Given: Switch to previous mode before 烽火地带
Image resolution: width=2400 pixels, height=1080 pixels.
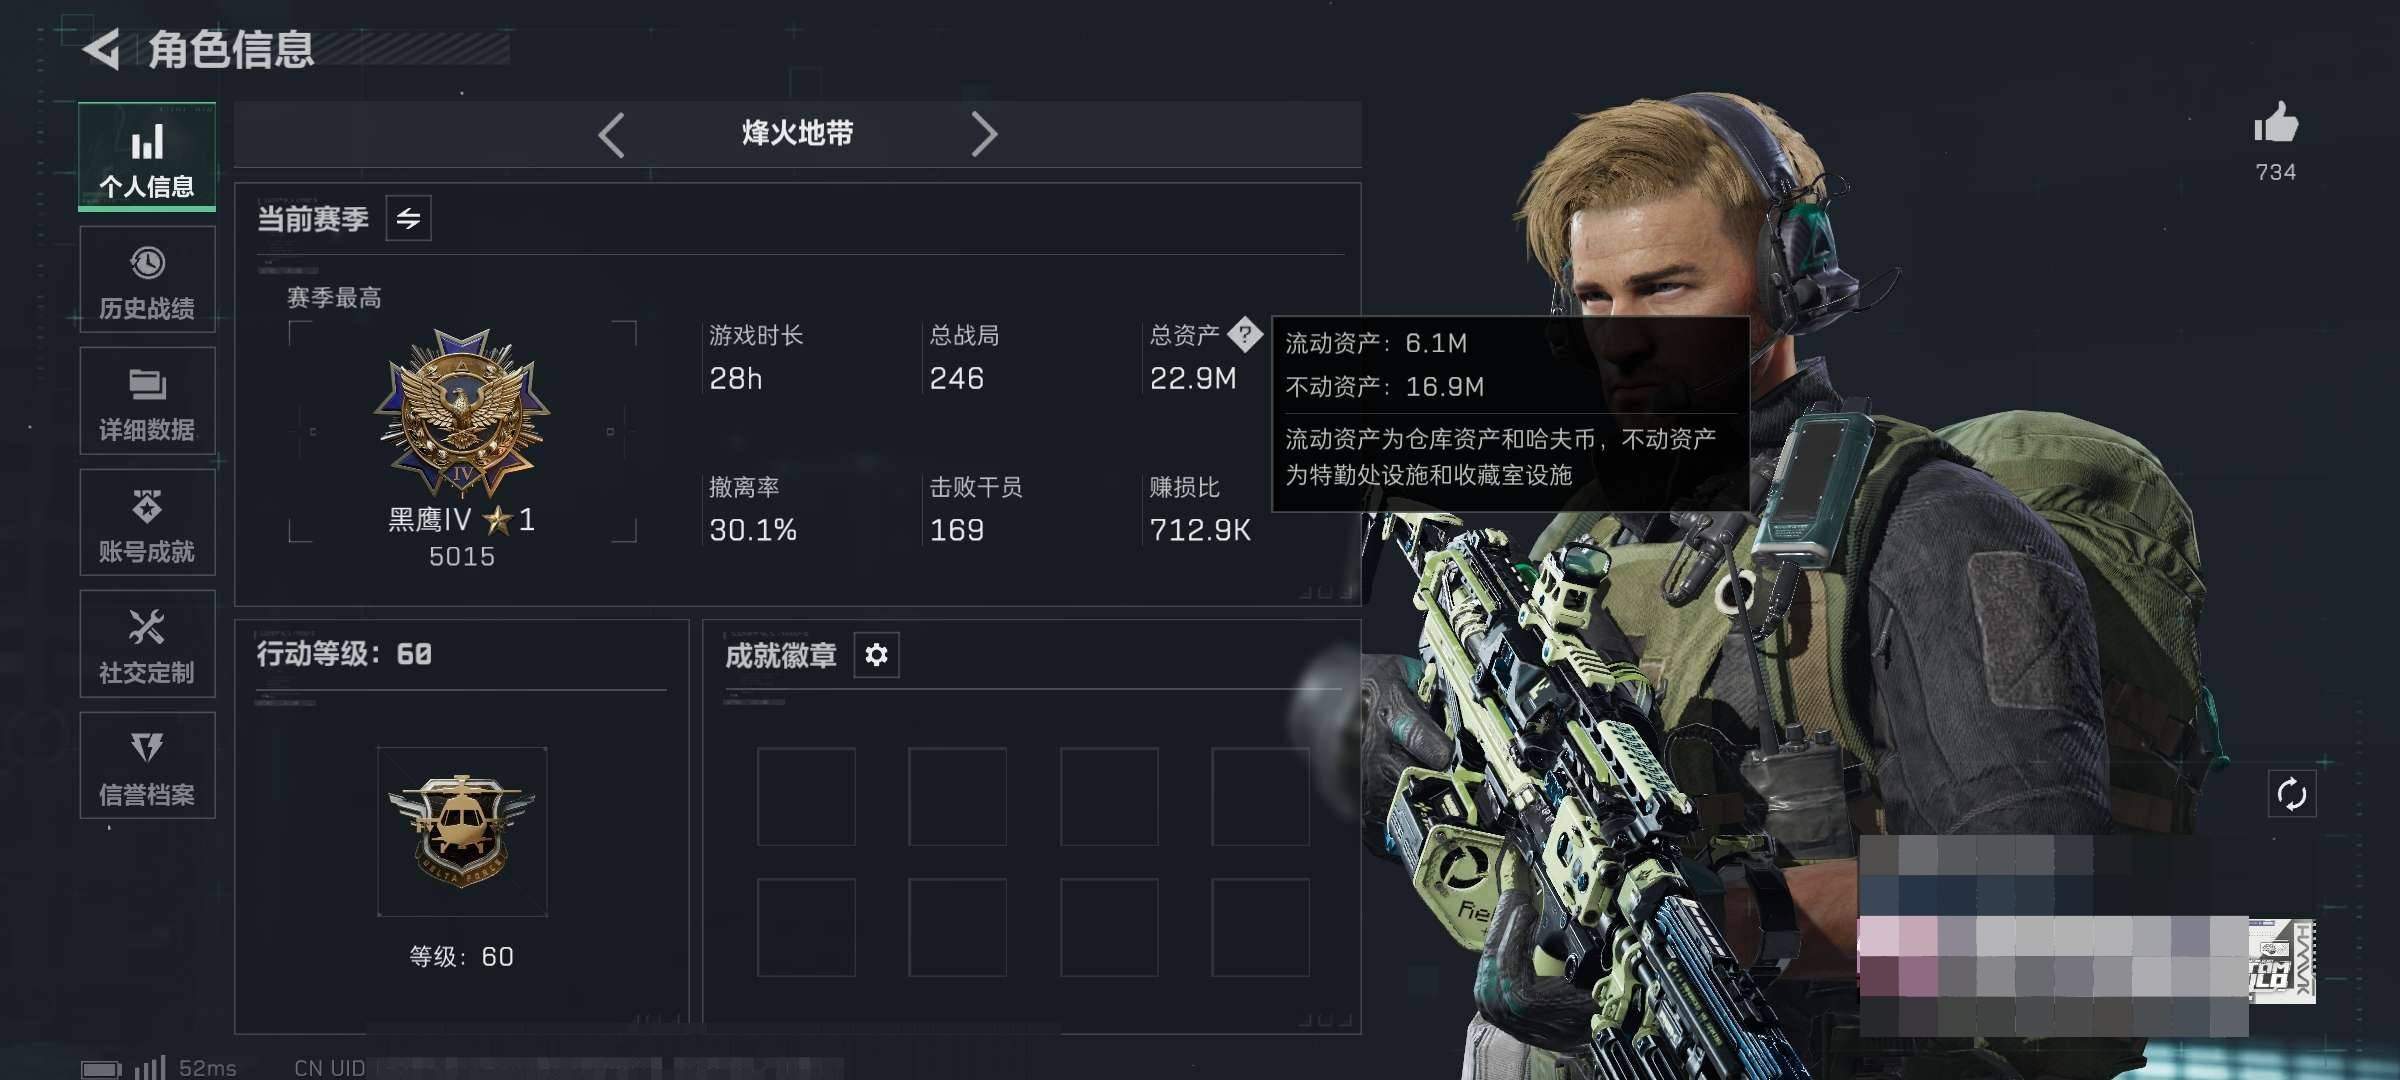Looking at the screenshot, I should pyautogui.click(x=611, y=134).
